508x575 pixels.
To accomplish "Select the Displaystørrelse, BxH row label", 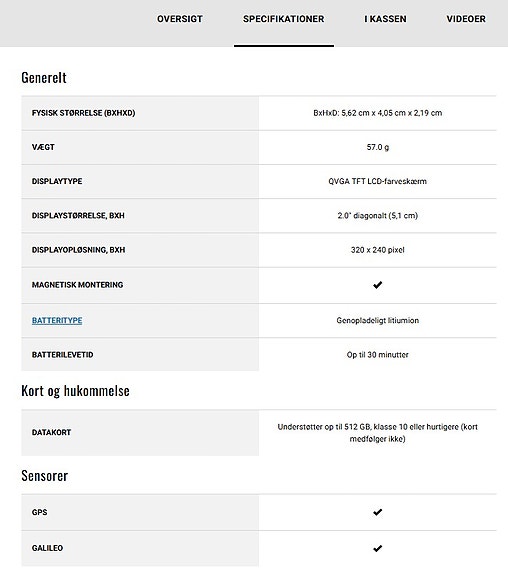I will click(78, 216).
